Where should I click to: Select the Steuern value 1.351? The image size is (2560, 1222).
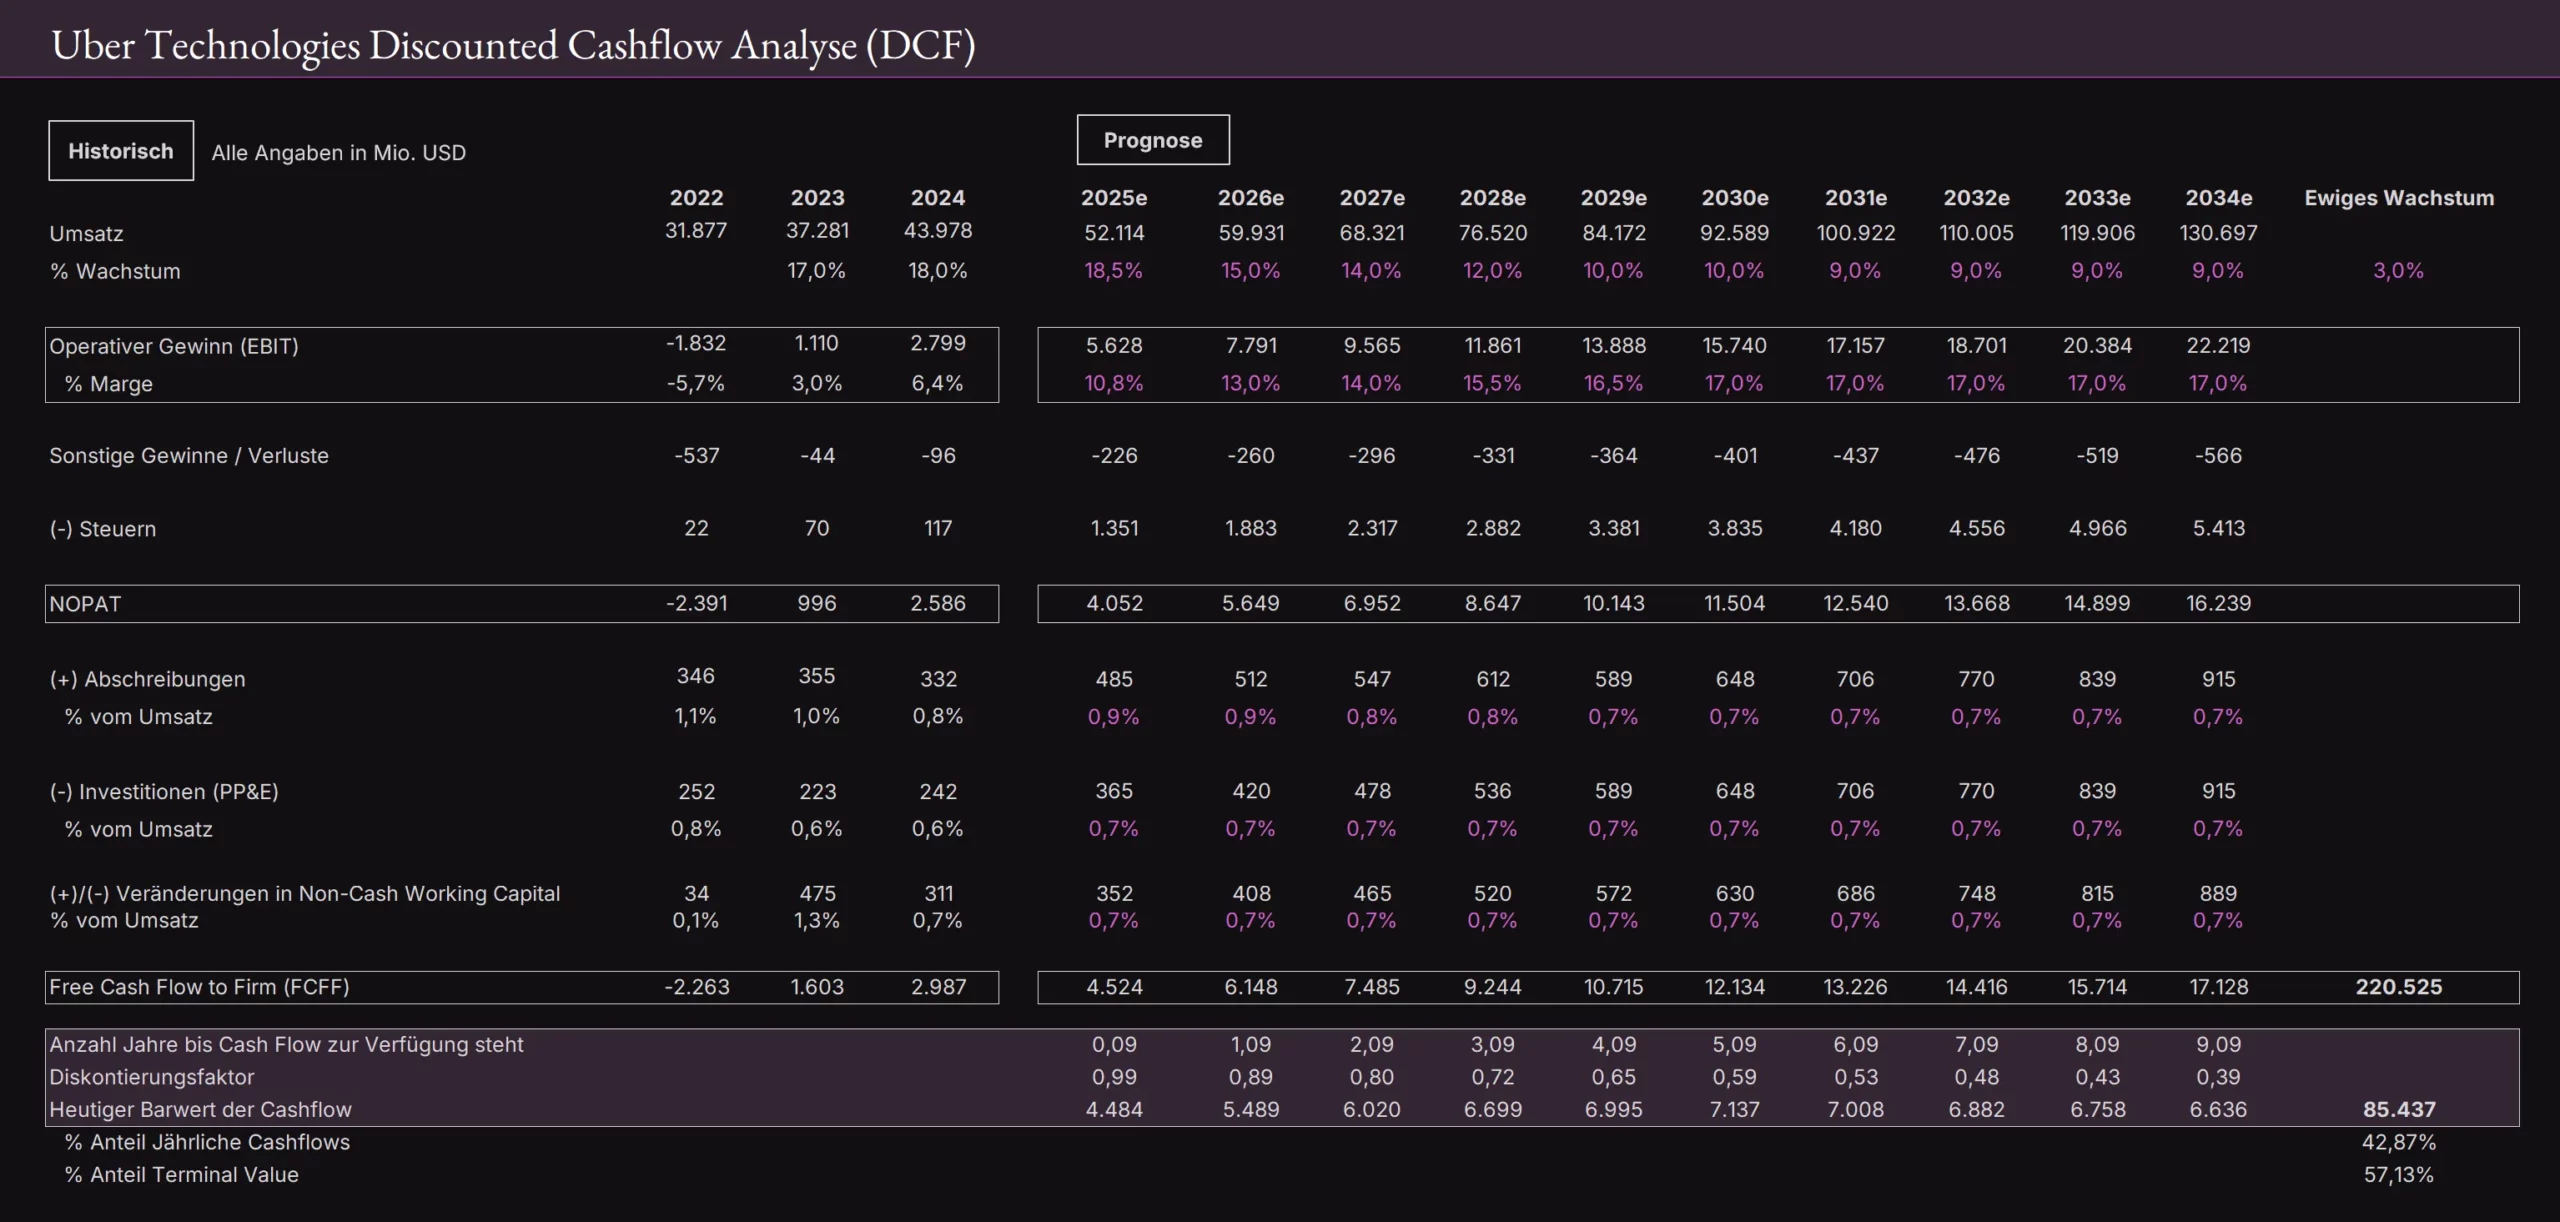coord(1114,528)
